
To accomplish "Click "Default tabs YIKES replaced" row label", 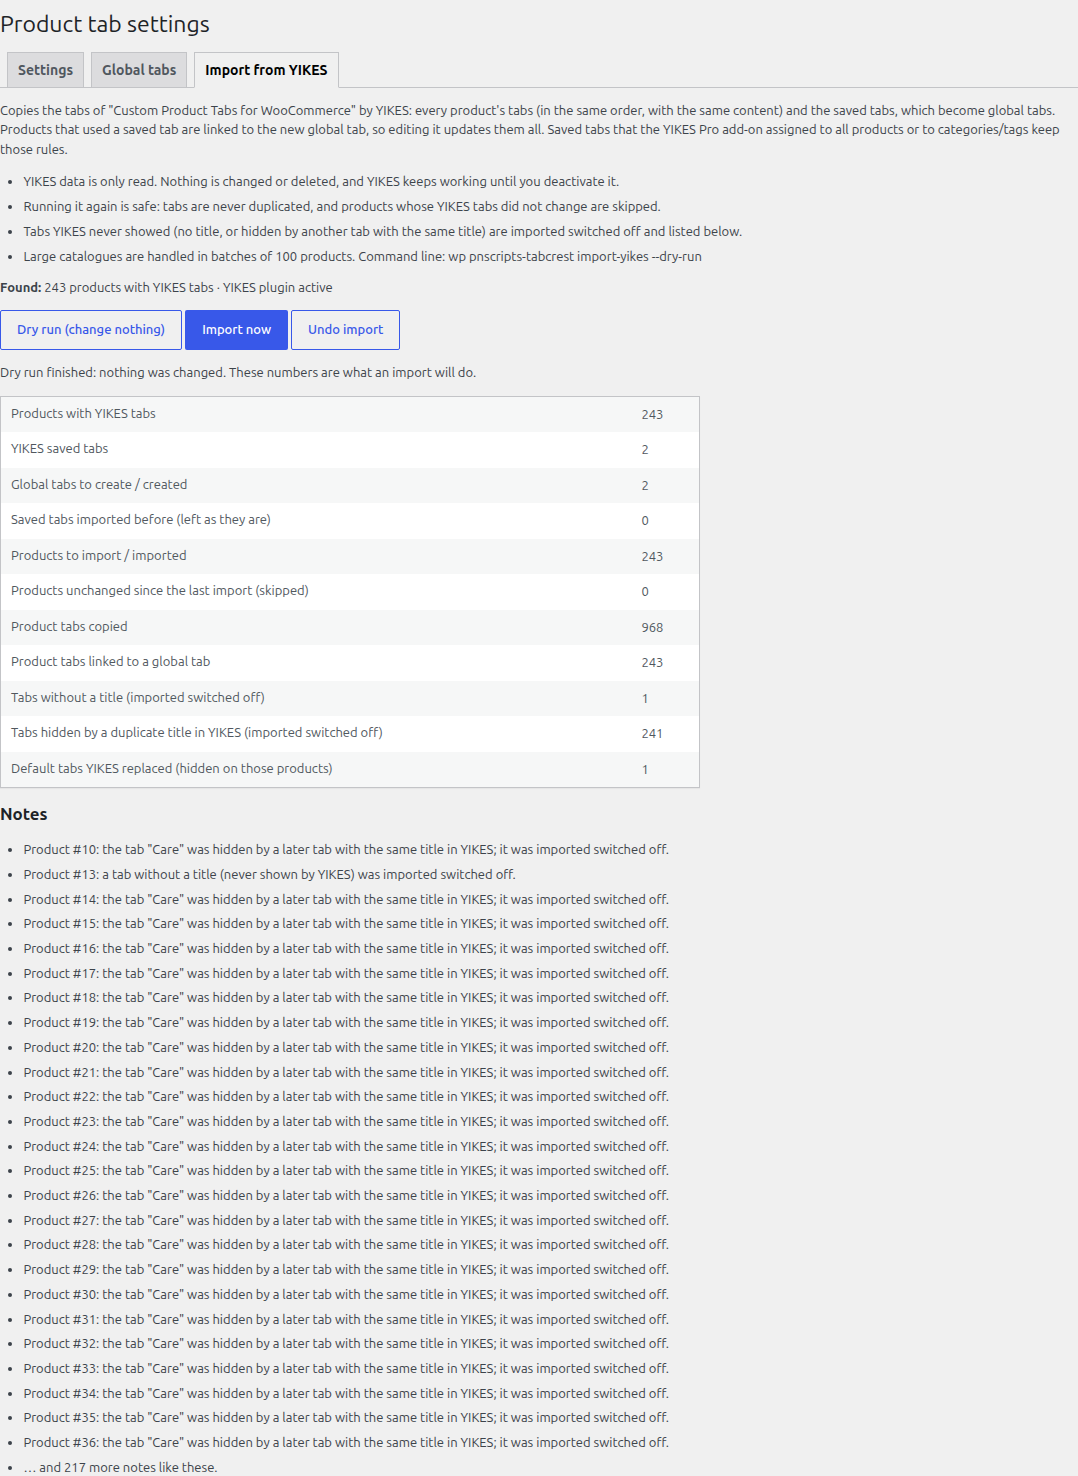I will click(x=172, y=769).
